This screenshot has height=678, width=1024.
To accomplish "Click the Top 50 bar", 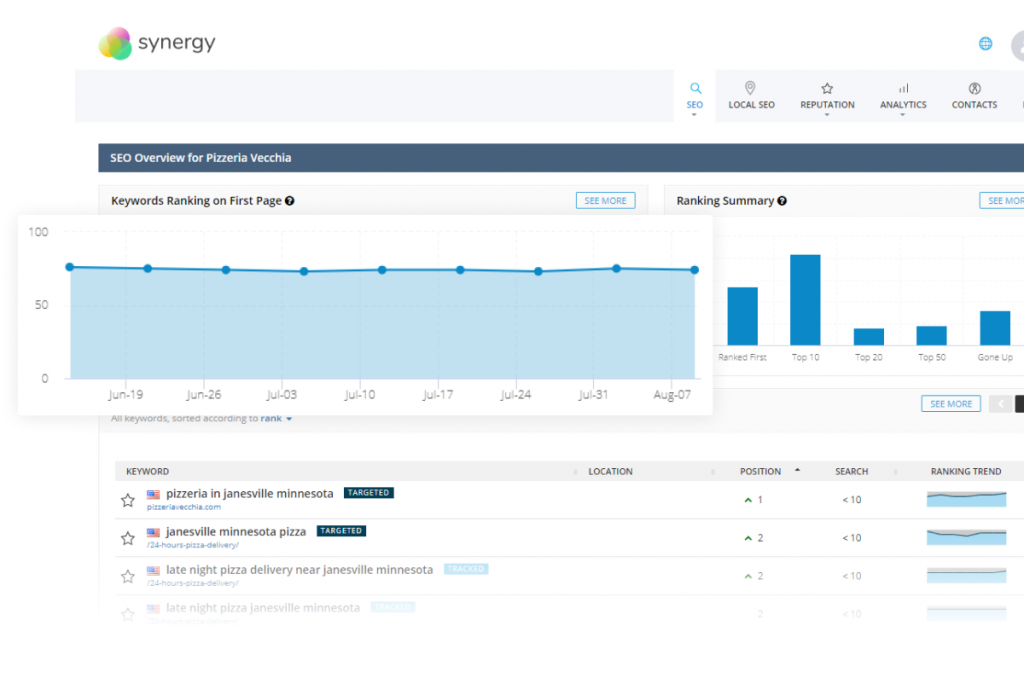I will click(931, 336).
